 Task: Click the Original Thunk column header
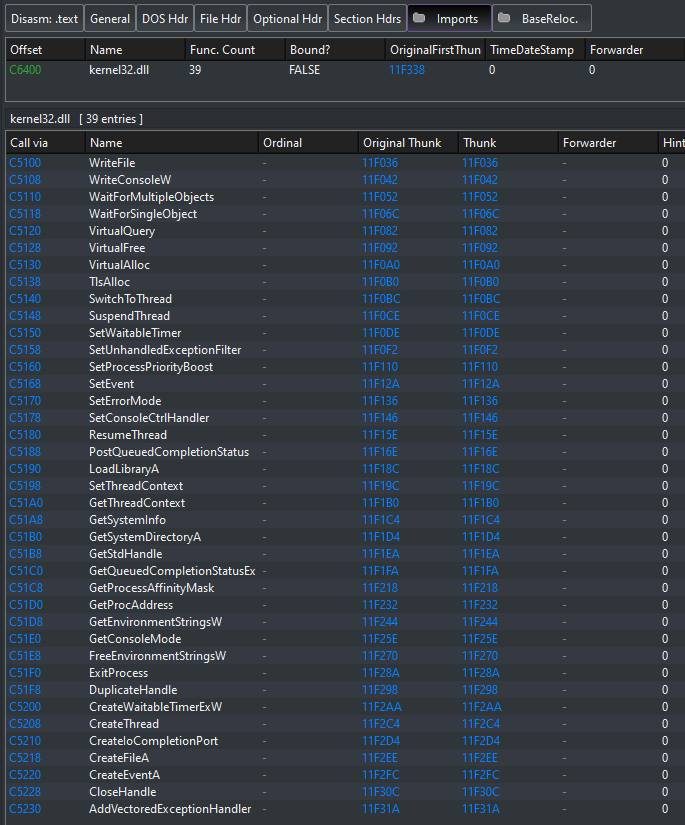point(408,143)
